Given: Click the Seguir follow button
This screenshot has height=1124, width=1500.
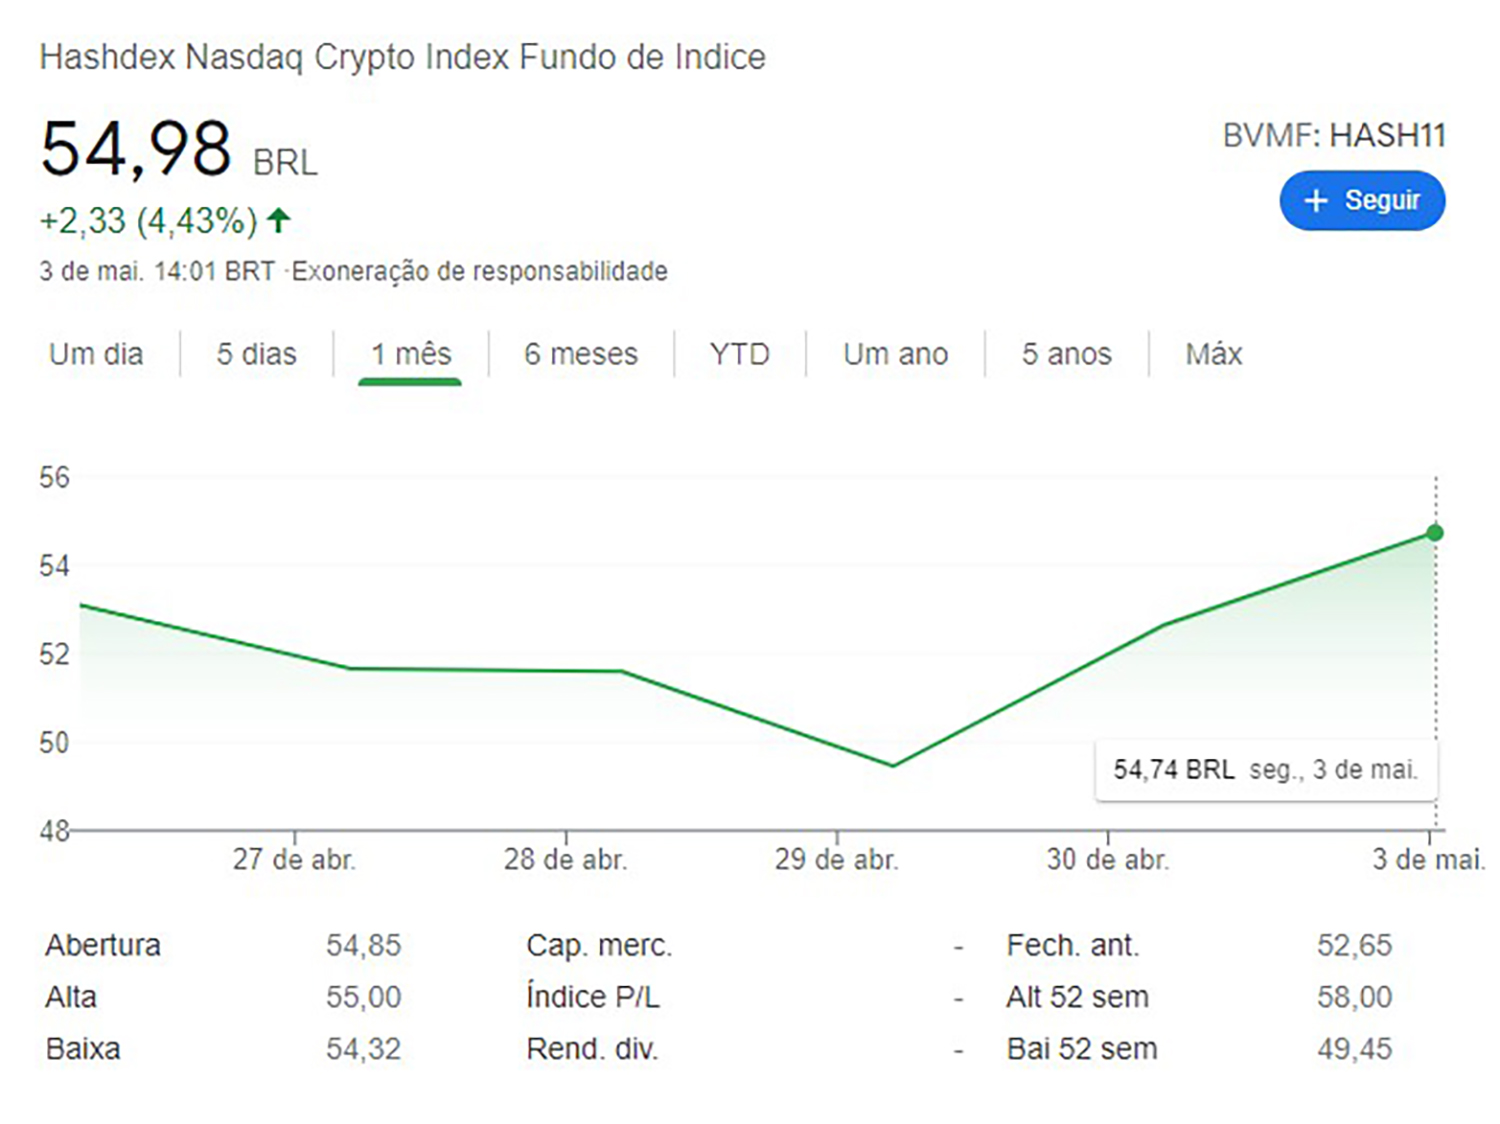Looking at the screenshot, I should point(1362,201).
